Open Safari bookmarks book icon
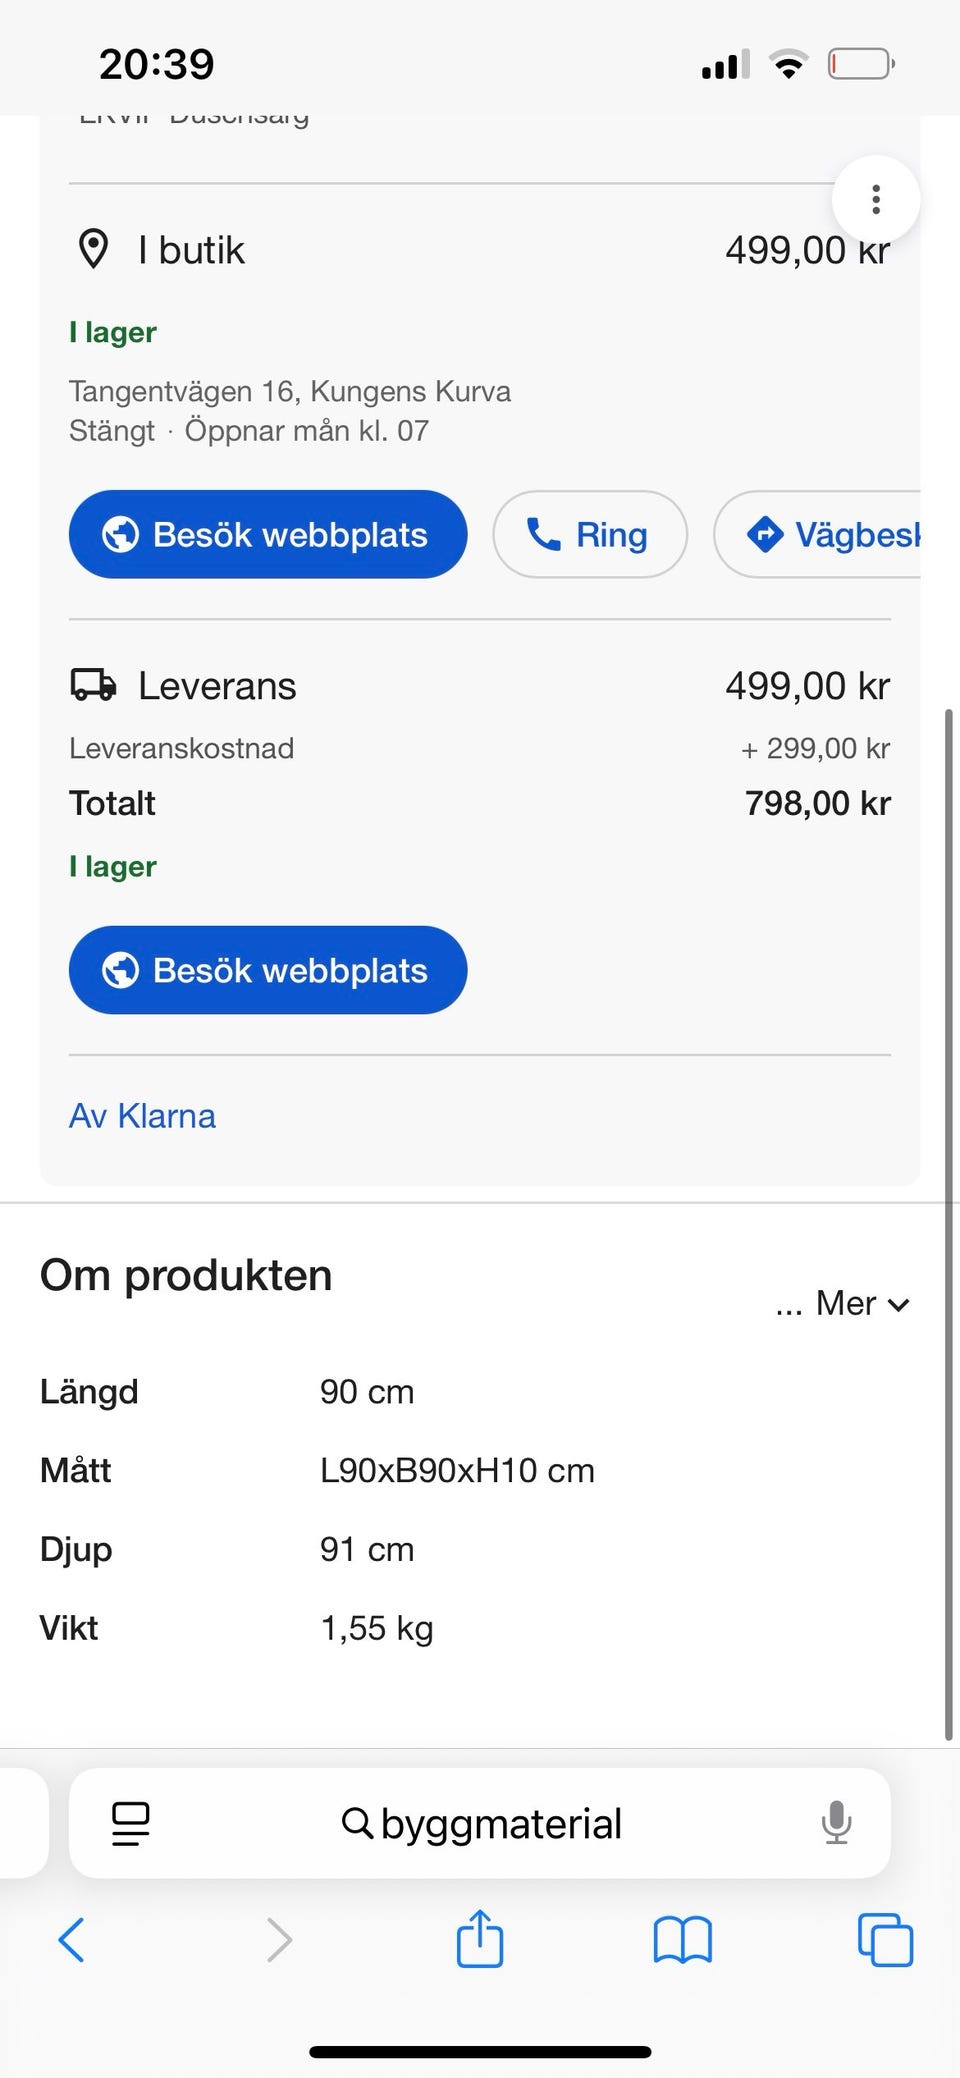 click(682, 1941)
